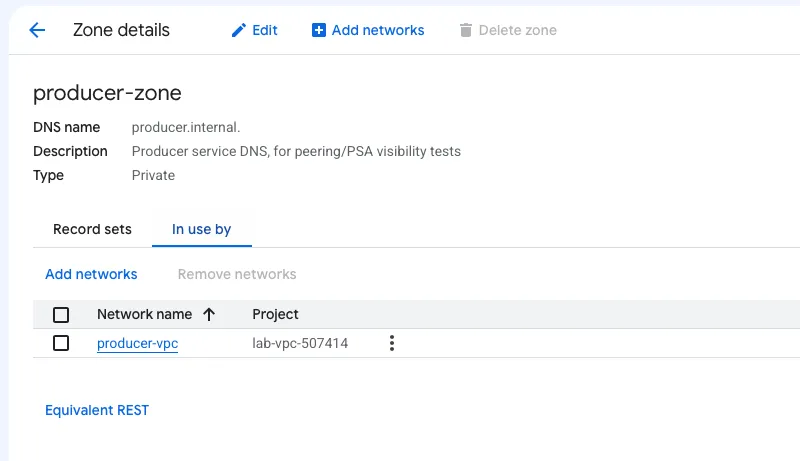This screenshot has height=461, width=800.
Task: Click the producer-zone heading
Action: pos(107,93)
